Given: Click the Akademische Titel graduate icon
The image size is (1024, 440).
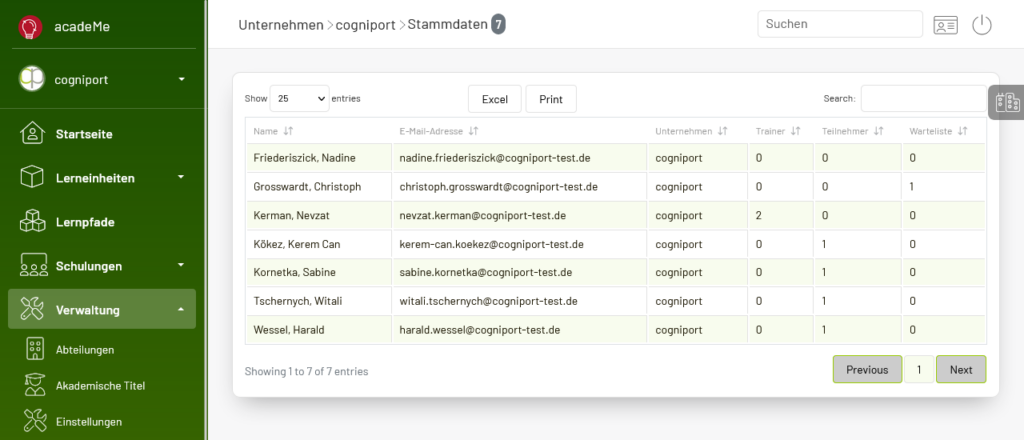Looking at the screenshot, I should (x=35, y=385).
